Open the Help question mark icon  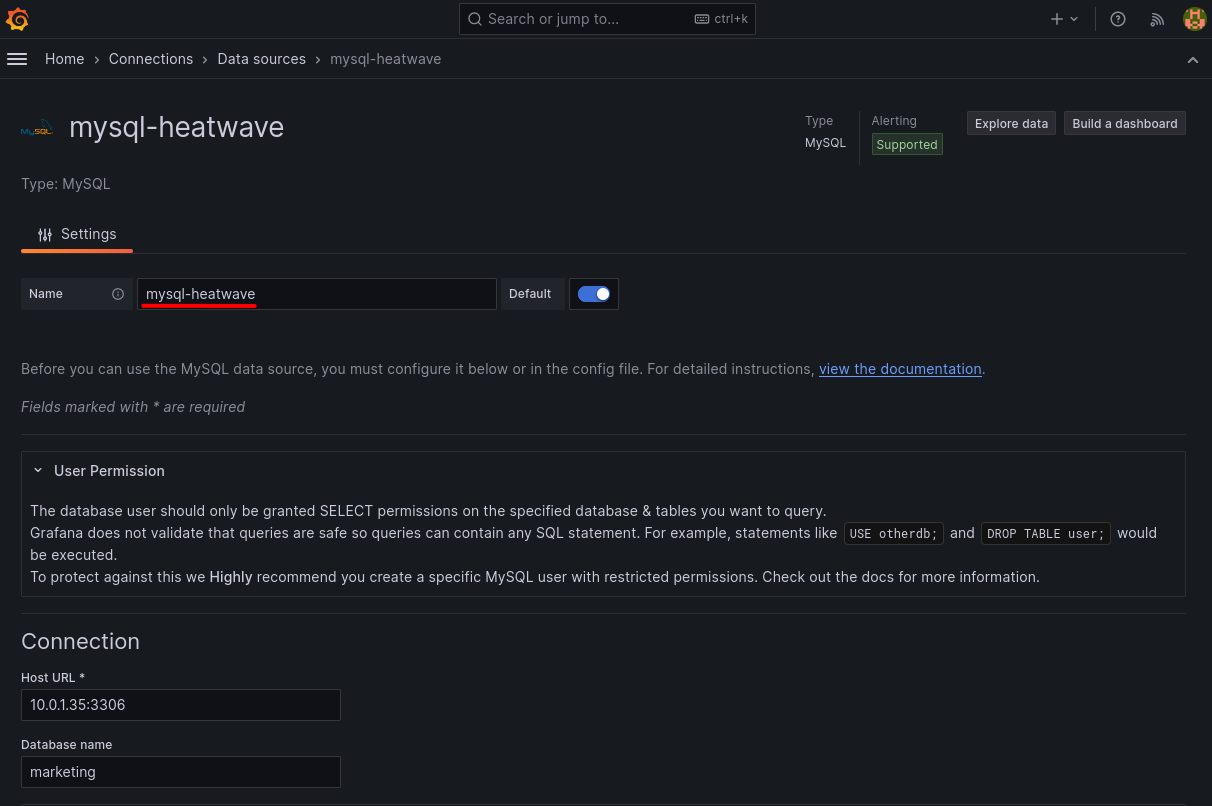point(1118,19)
